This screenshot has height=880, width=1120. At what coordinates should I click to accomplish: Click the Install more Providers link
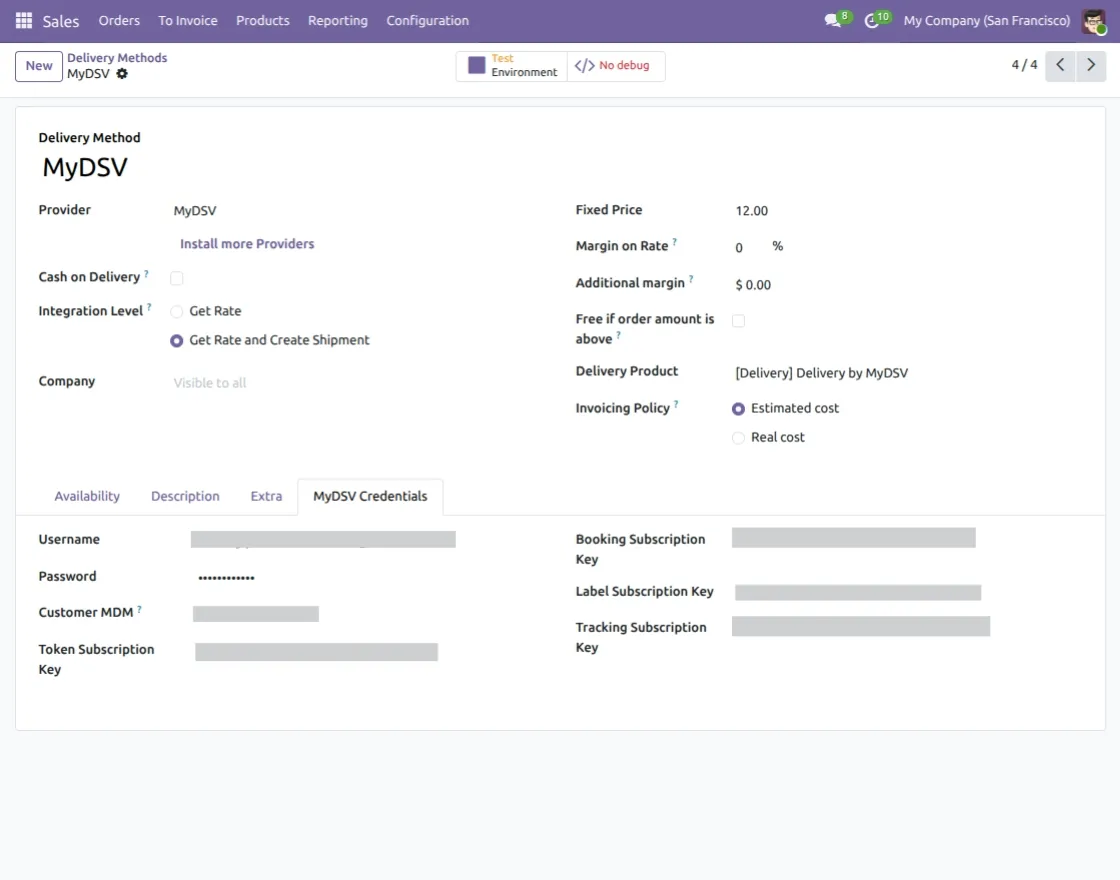247,244
